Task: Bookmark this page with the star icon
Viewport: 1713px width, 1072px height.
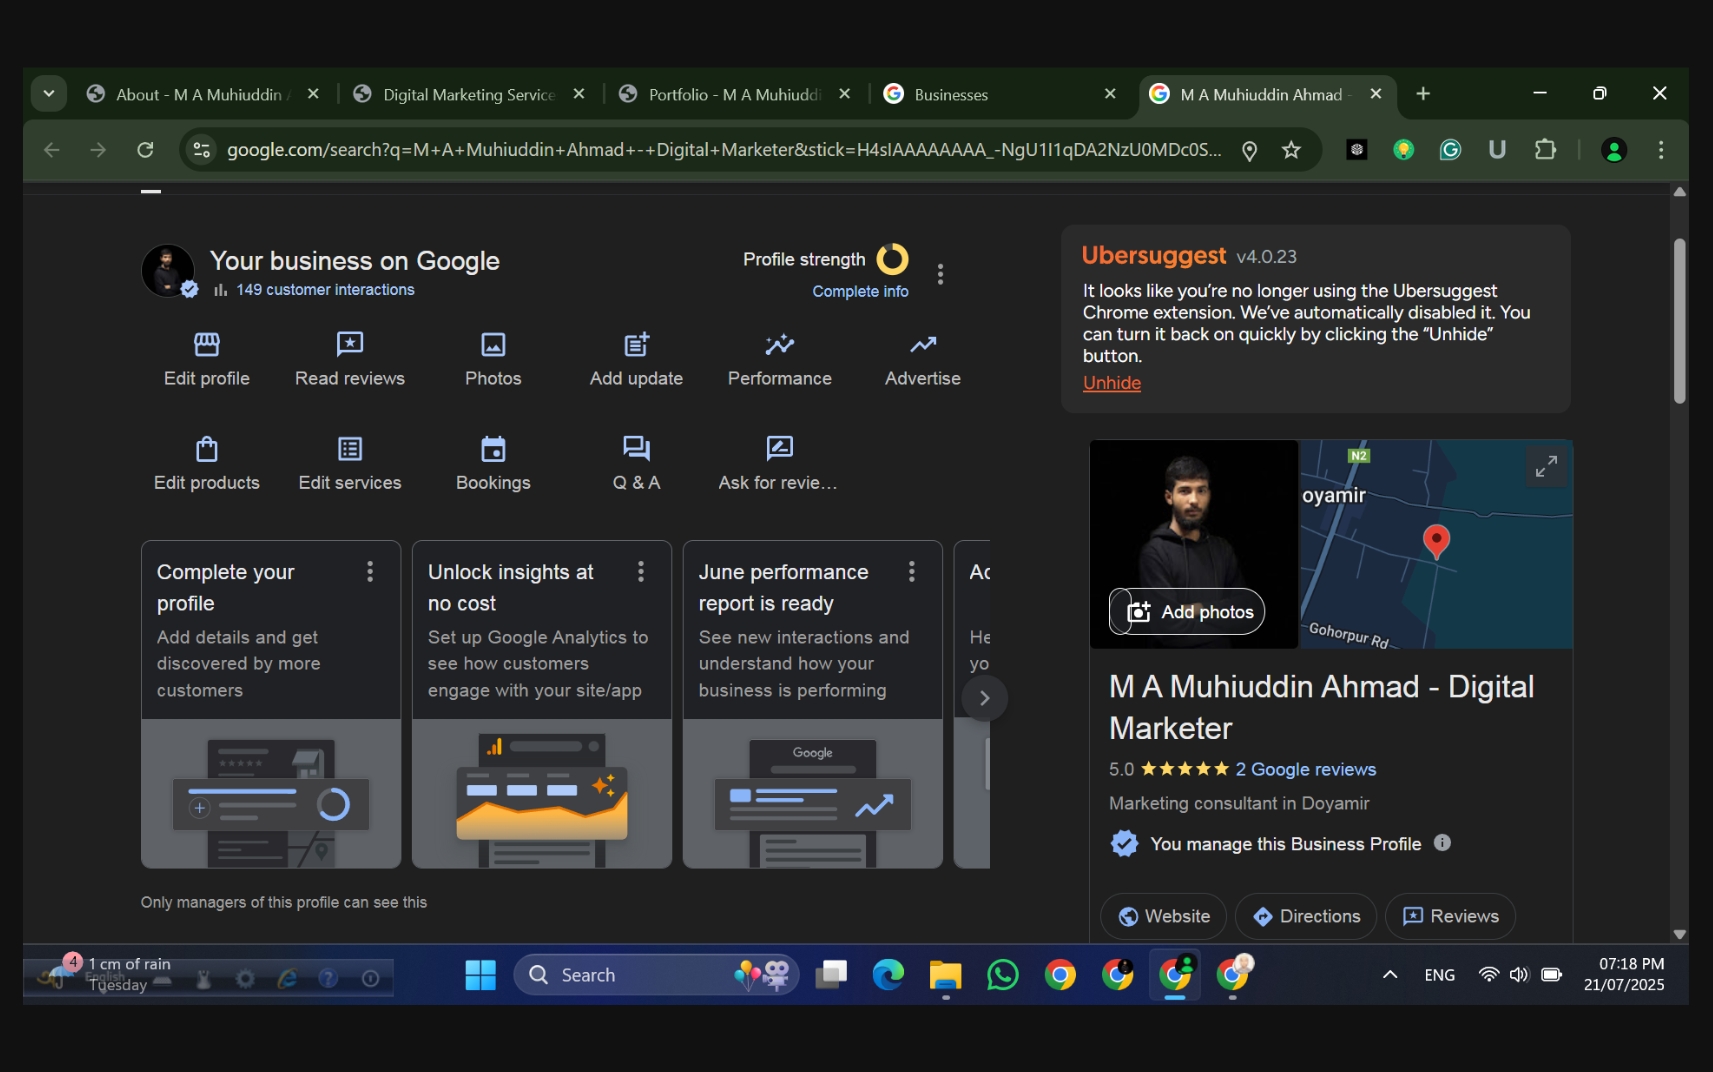Action: click(x=1291, y=150)
